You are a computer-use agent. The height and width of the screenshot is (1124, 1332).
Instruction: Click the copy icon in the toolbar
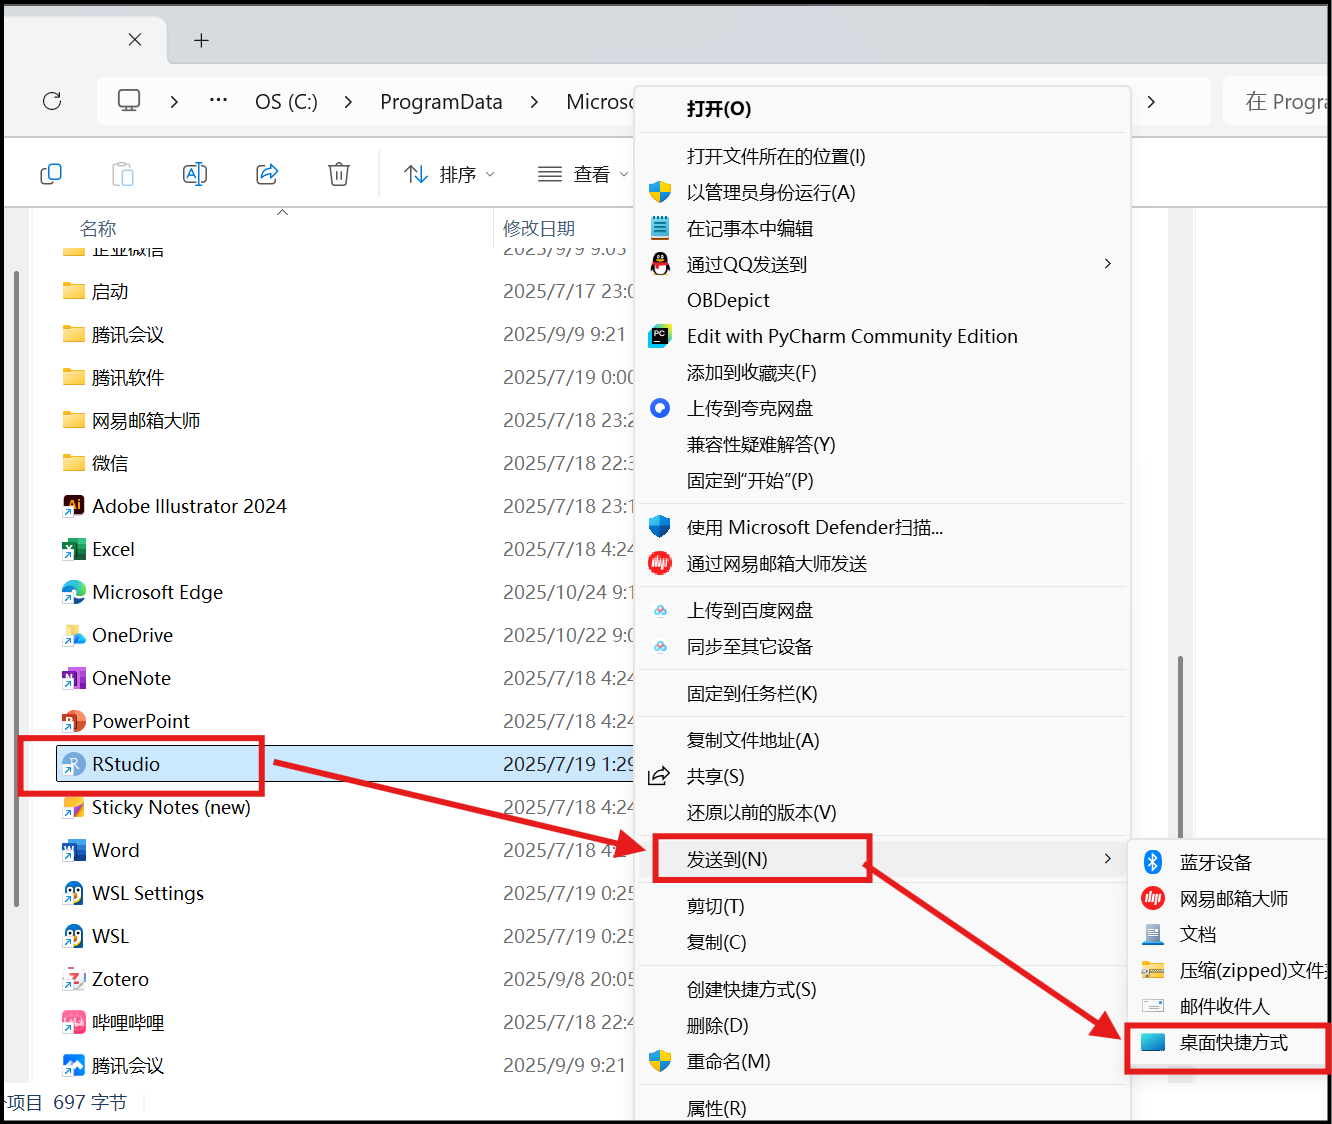(x=51, y=174)
